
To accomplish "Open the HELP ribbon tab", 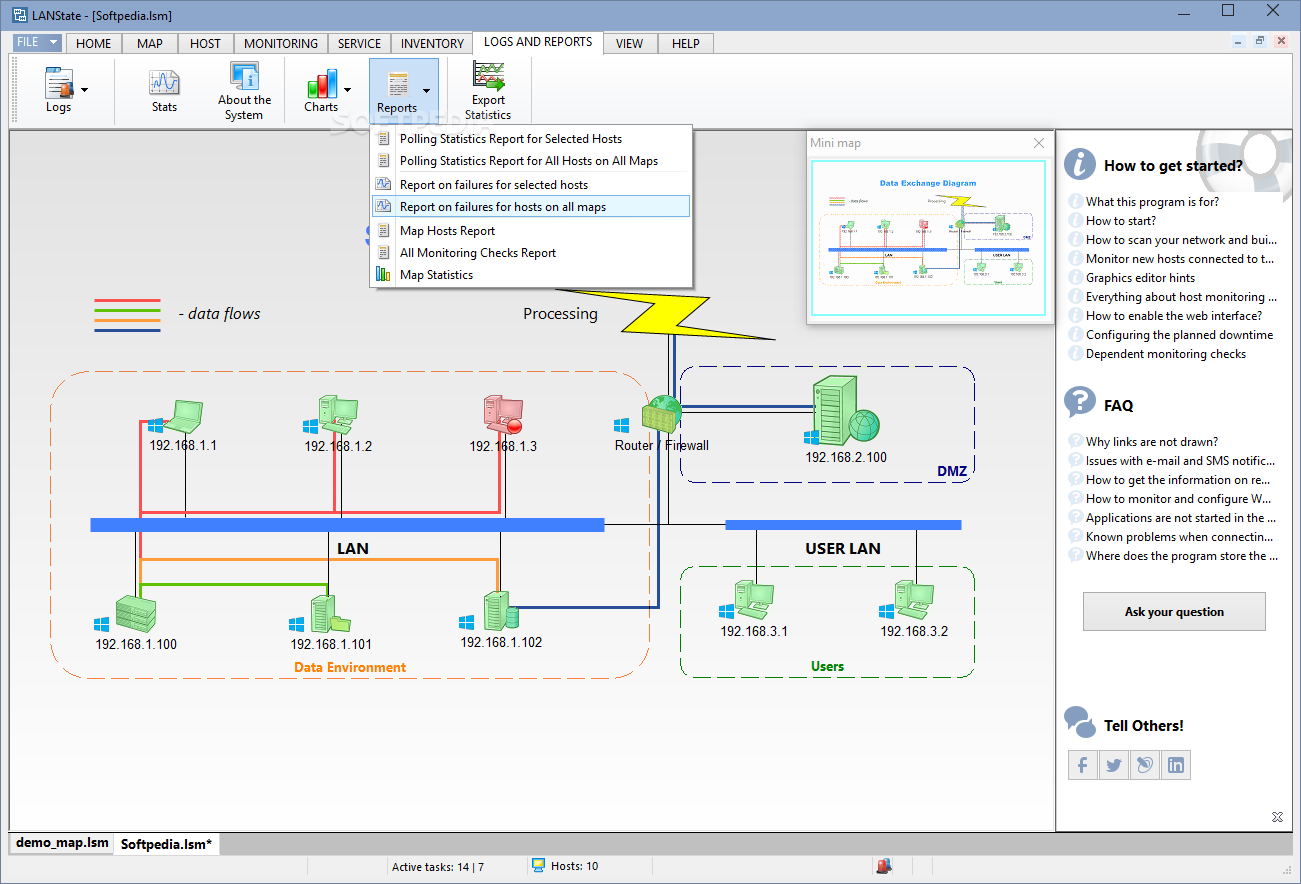I will tap(686, 43).
